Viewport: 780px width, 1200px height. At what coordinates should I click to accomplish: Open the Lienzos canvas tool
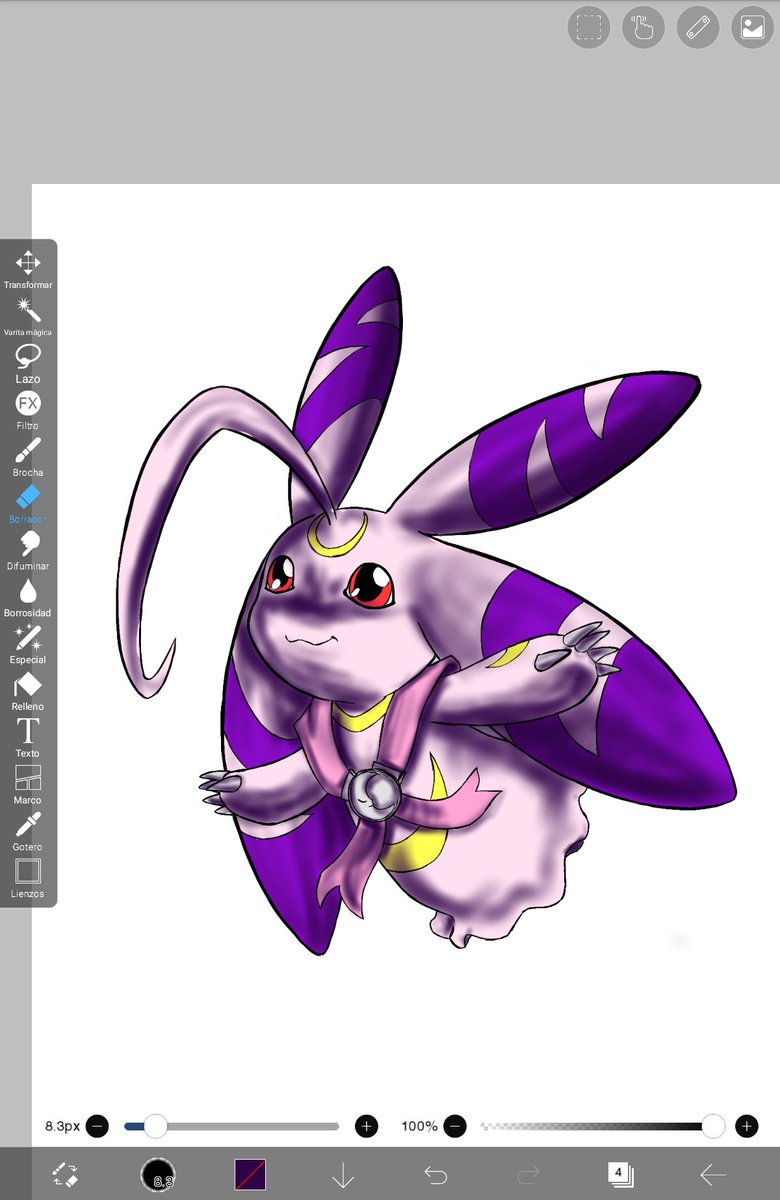pyautogui.click(x=28, y=879)
